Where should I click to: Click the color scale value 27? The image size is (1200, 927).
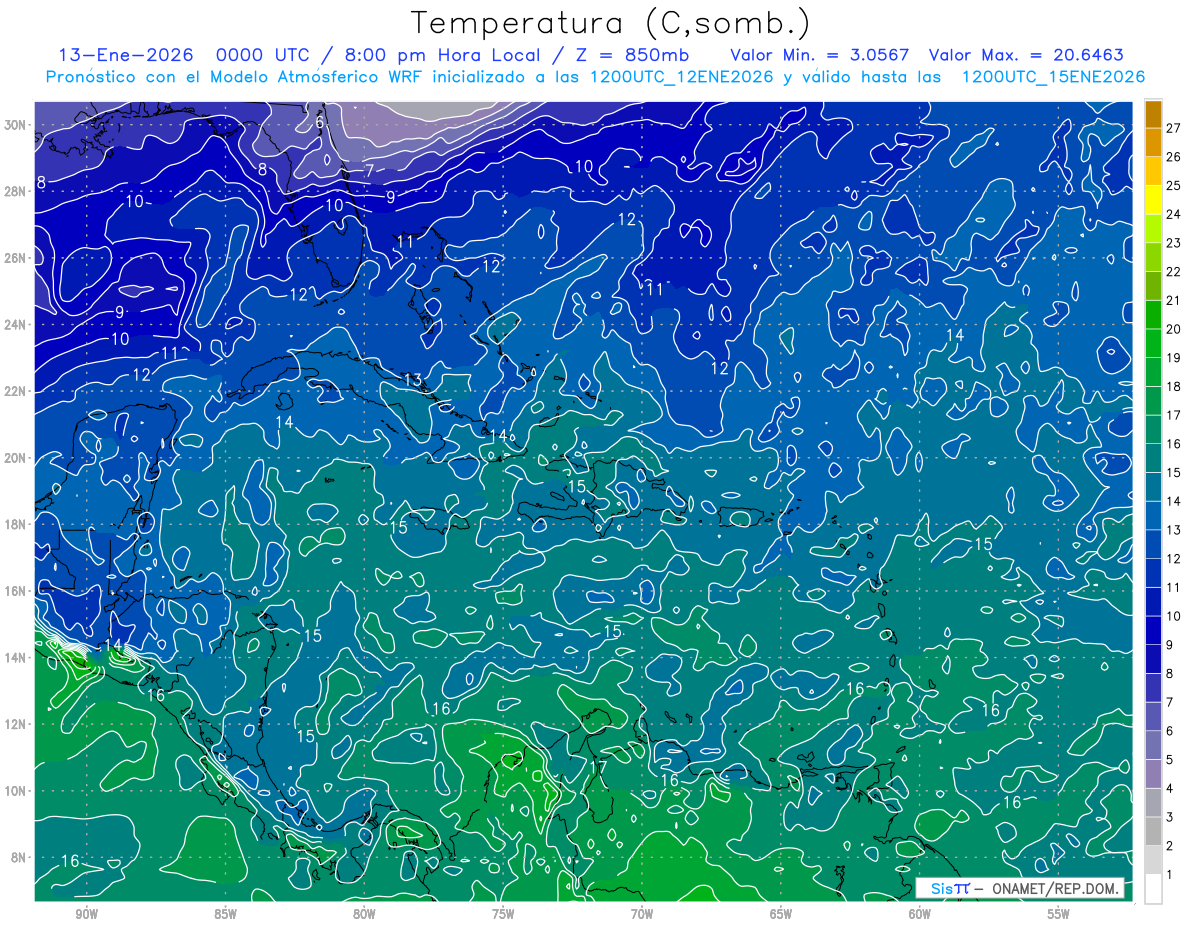tap(1175, 128)
